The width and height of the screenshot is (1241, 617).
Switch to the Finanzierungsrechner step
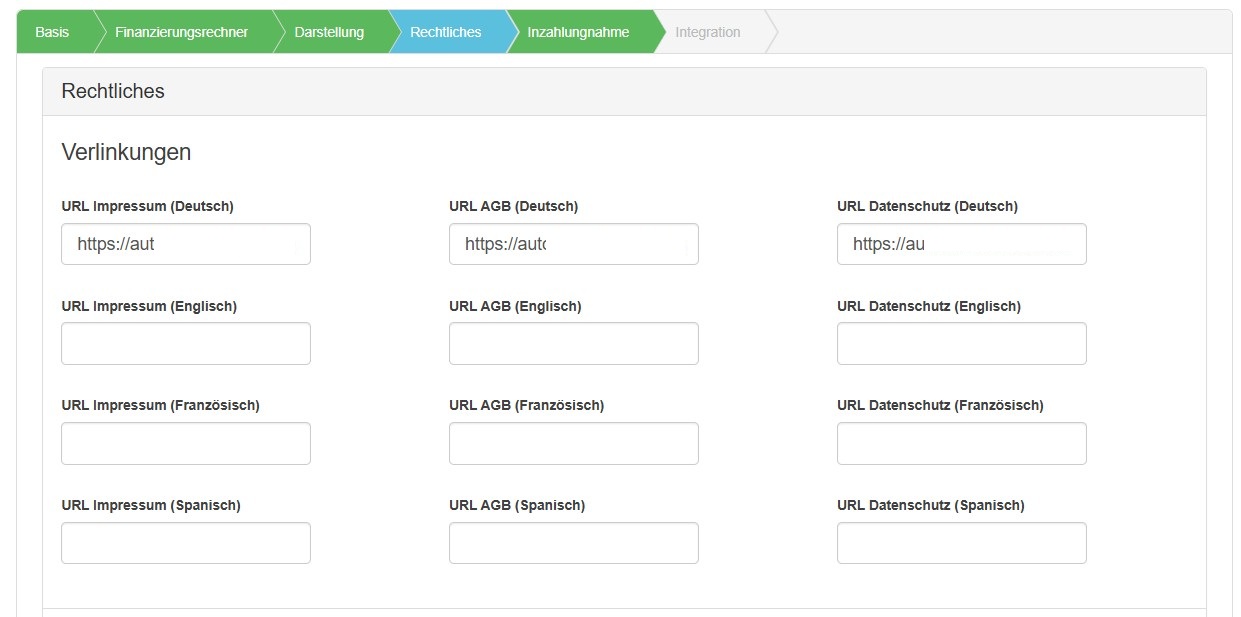[x=181, y=32]
